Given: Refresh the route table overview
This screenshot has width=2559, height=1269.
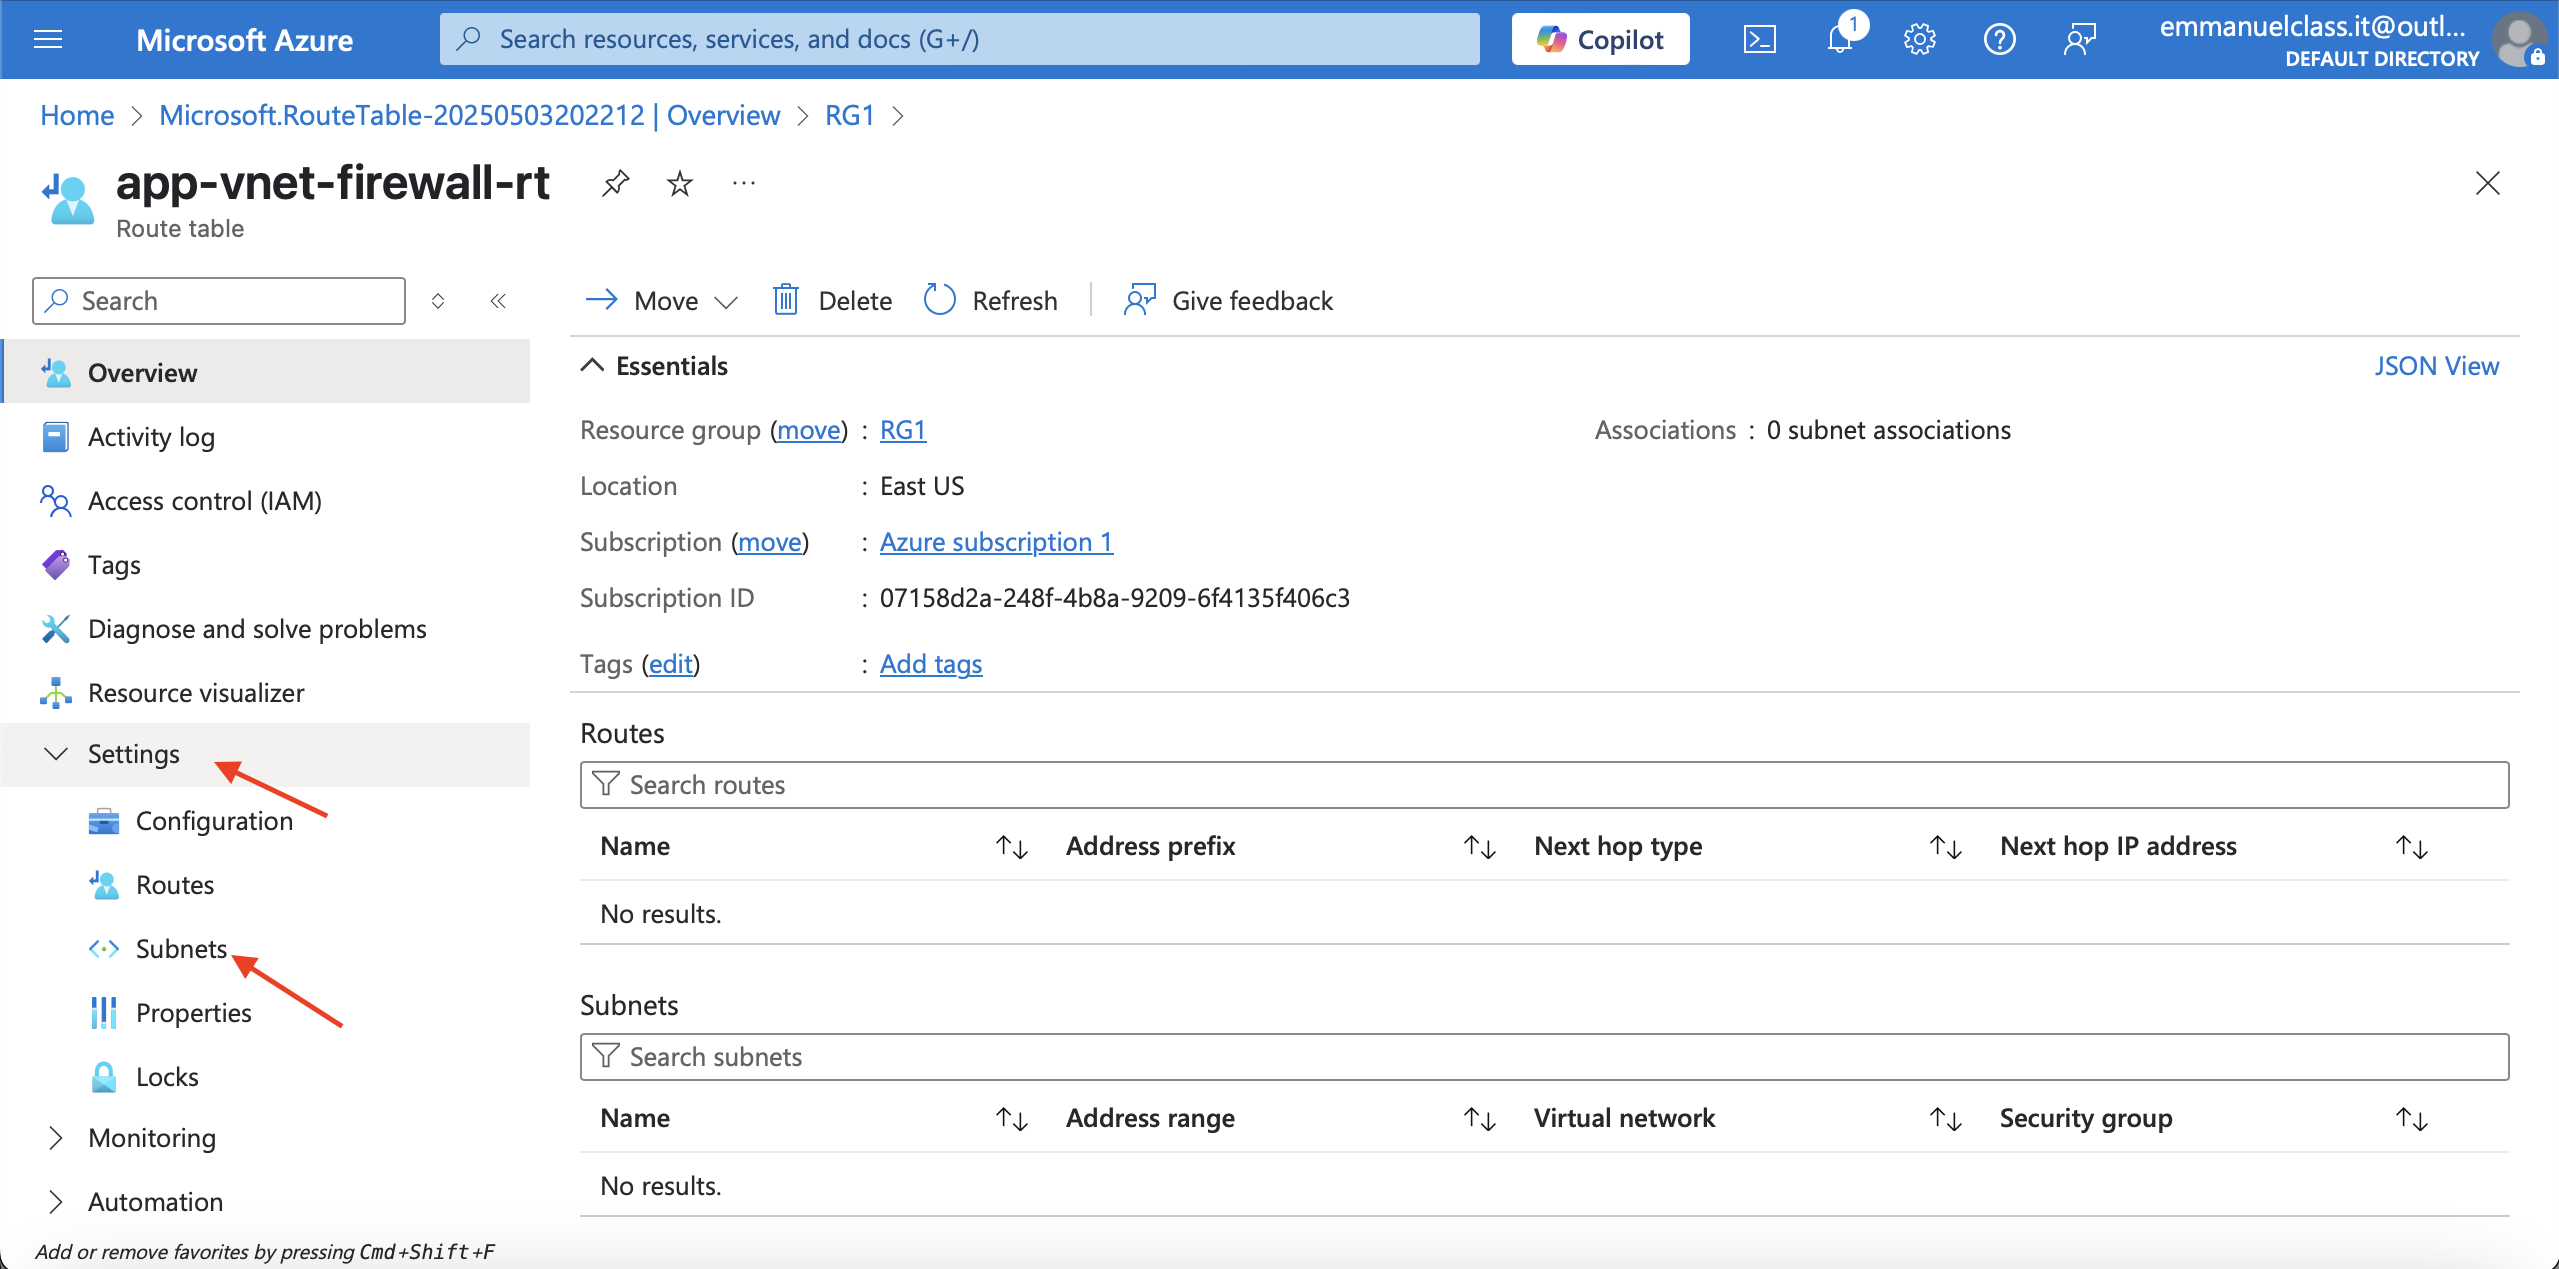Looking at the screenshot, I should (x=990, y=301).
